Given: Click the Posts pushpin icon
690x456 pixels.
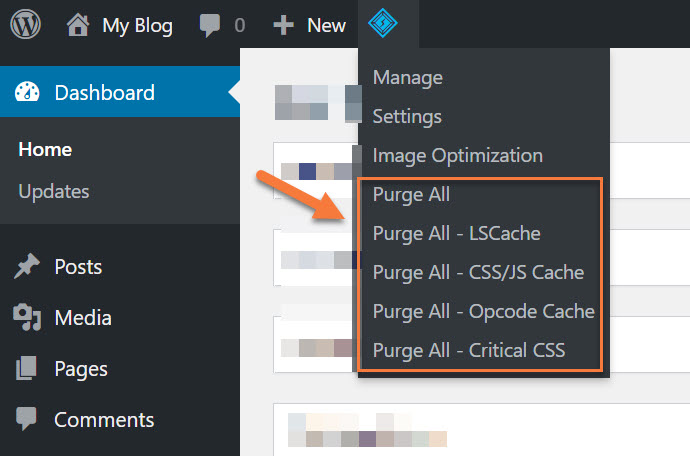Looking at the screenshot, I should pos(27,267).
